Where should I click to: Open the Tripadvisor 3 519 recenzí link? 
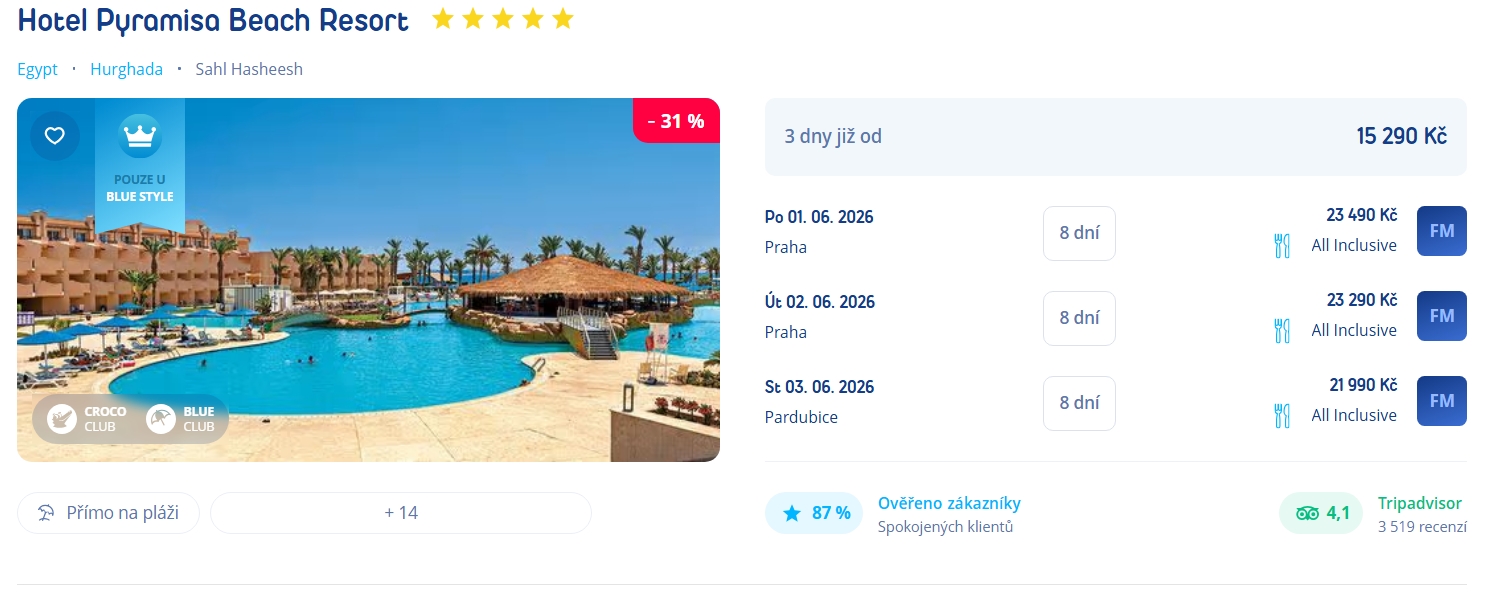point(1421,526)
